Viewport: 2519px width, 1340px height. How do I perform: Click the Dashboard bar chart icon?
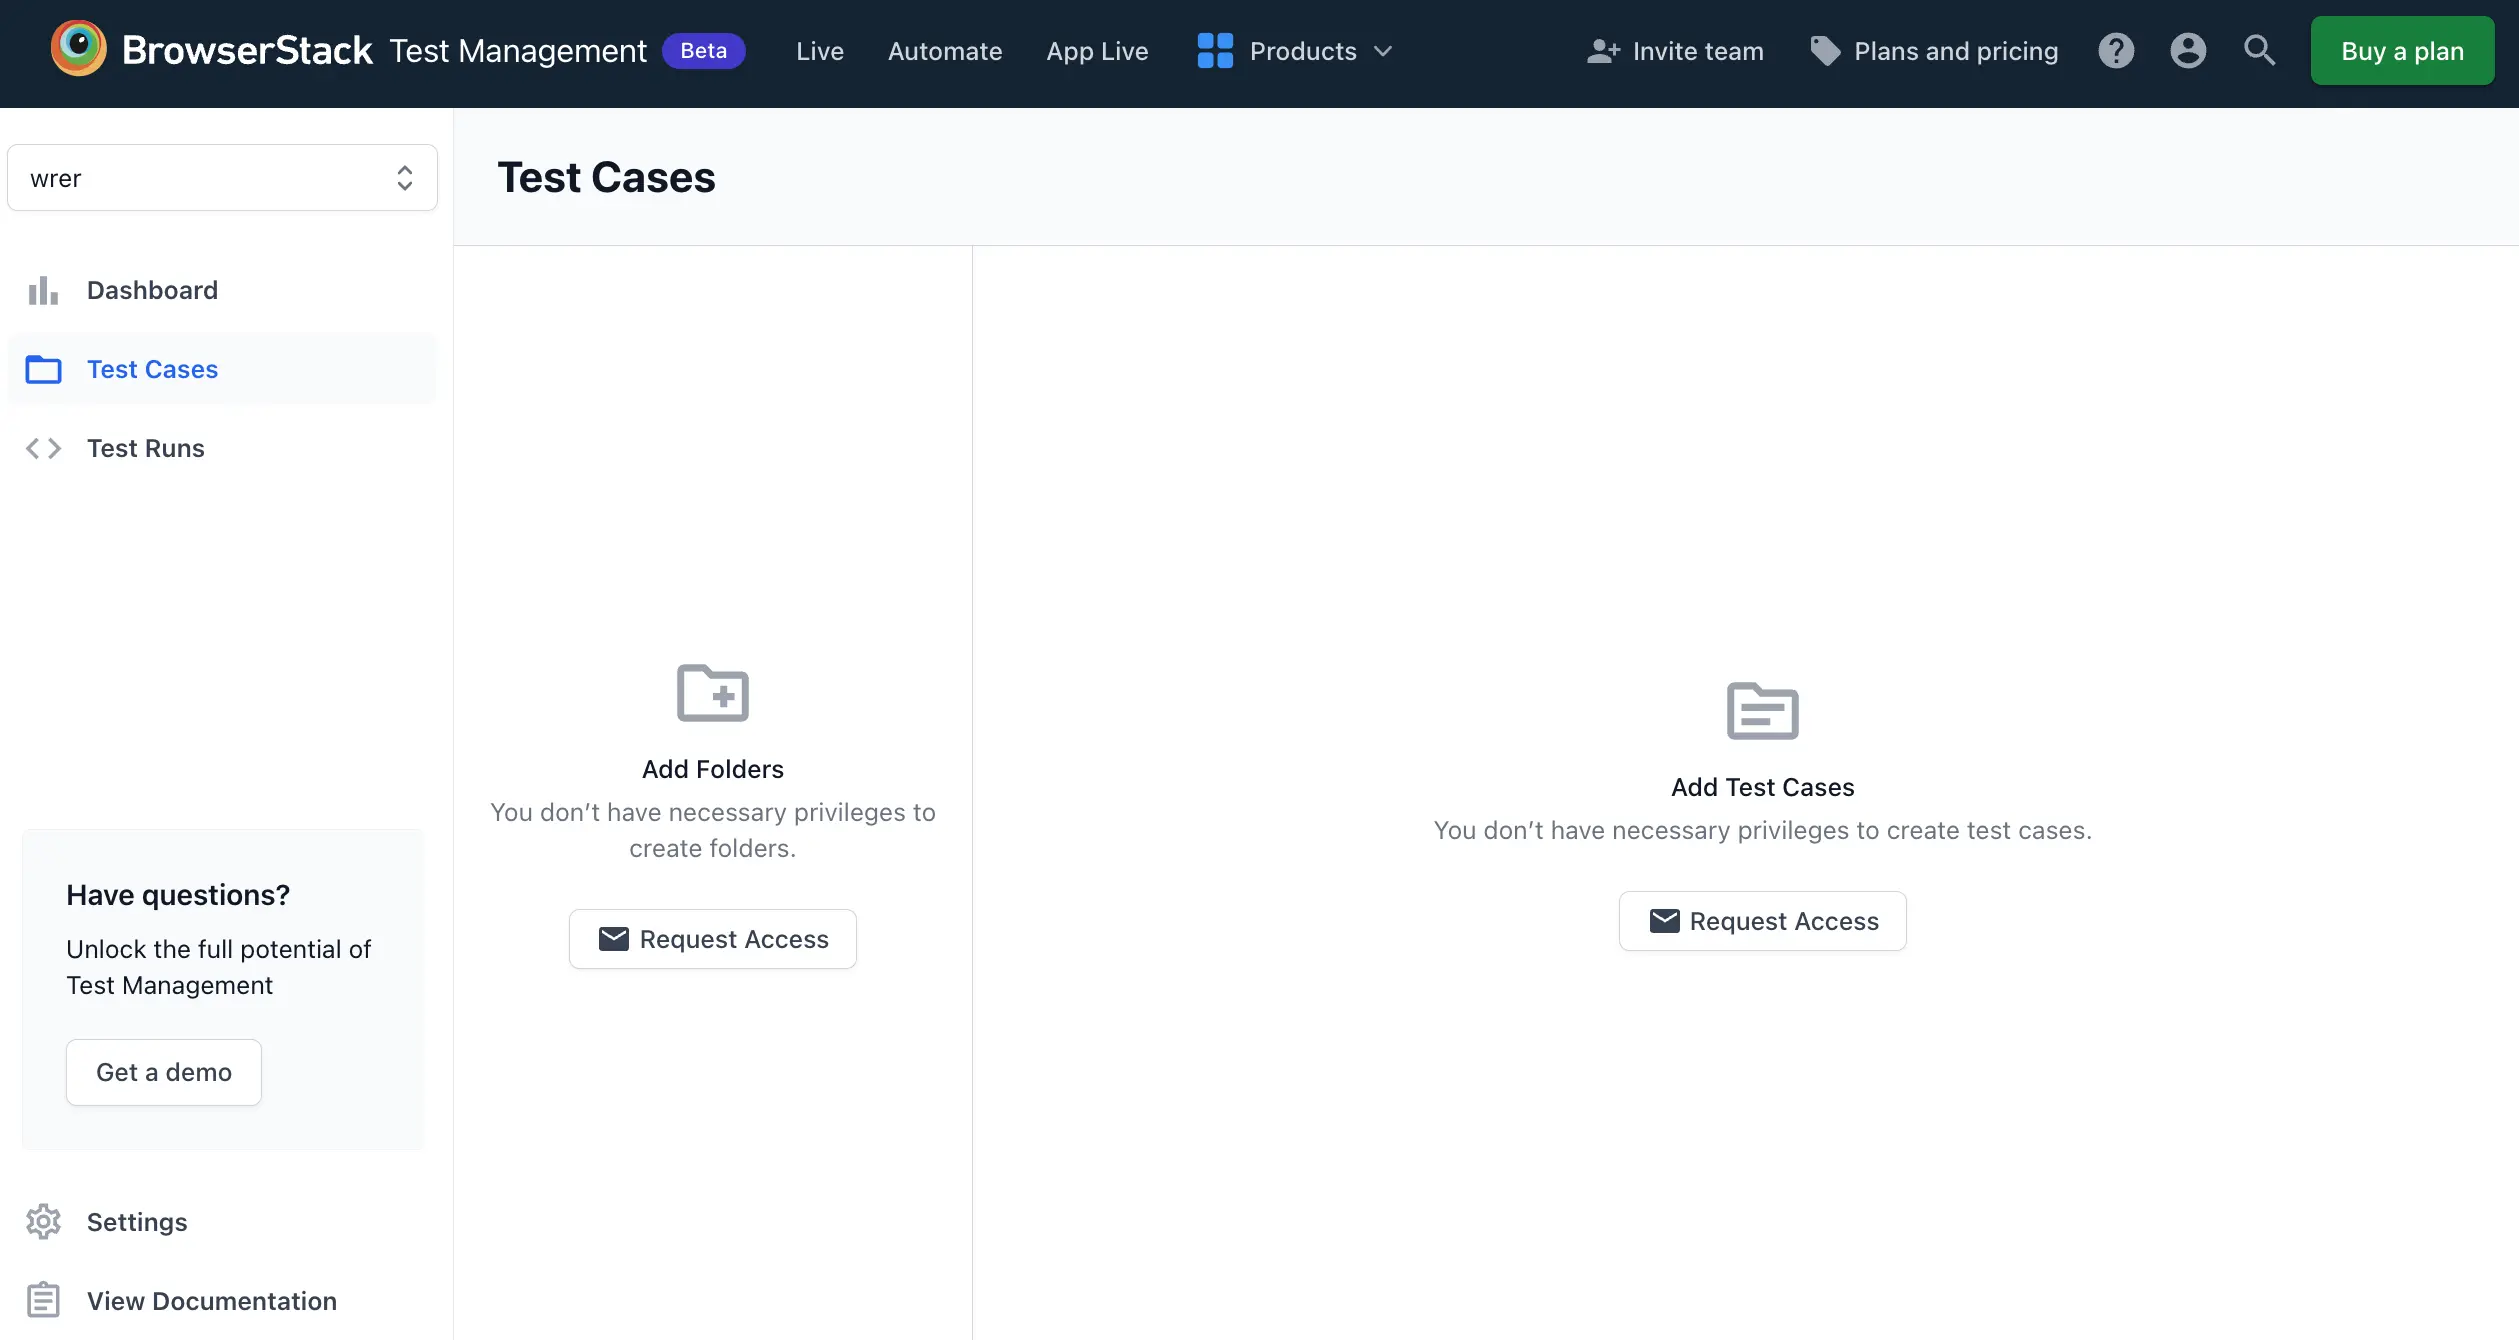pos(43,290)
